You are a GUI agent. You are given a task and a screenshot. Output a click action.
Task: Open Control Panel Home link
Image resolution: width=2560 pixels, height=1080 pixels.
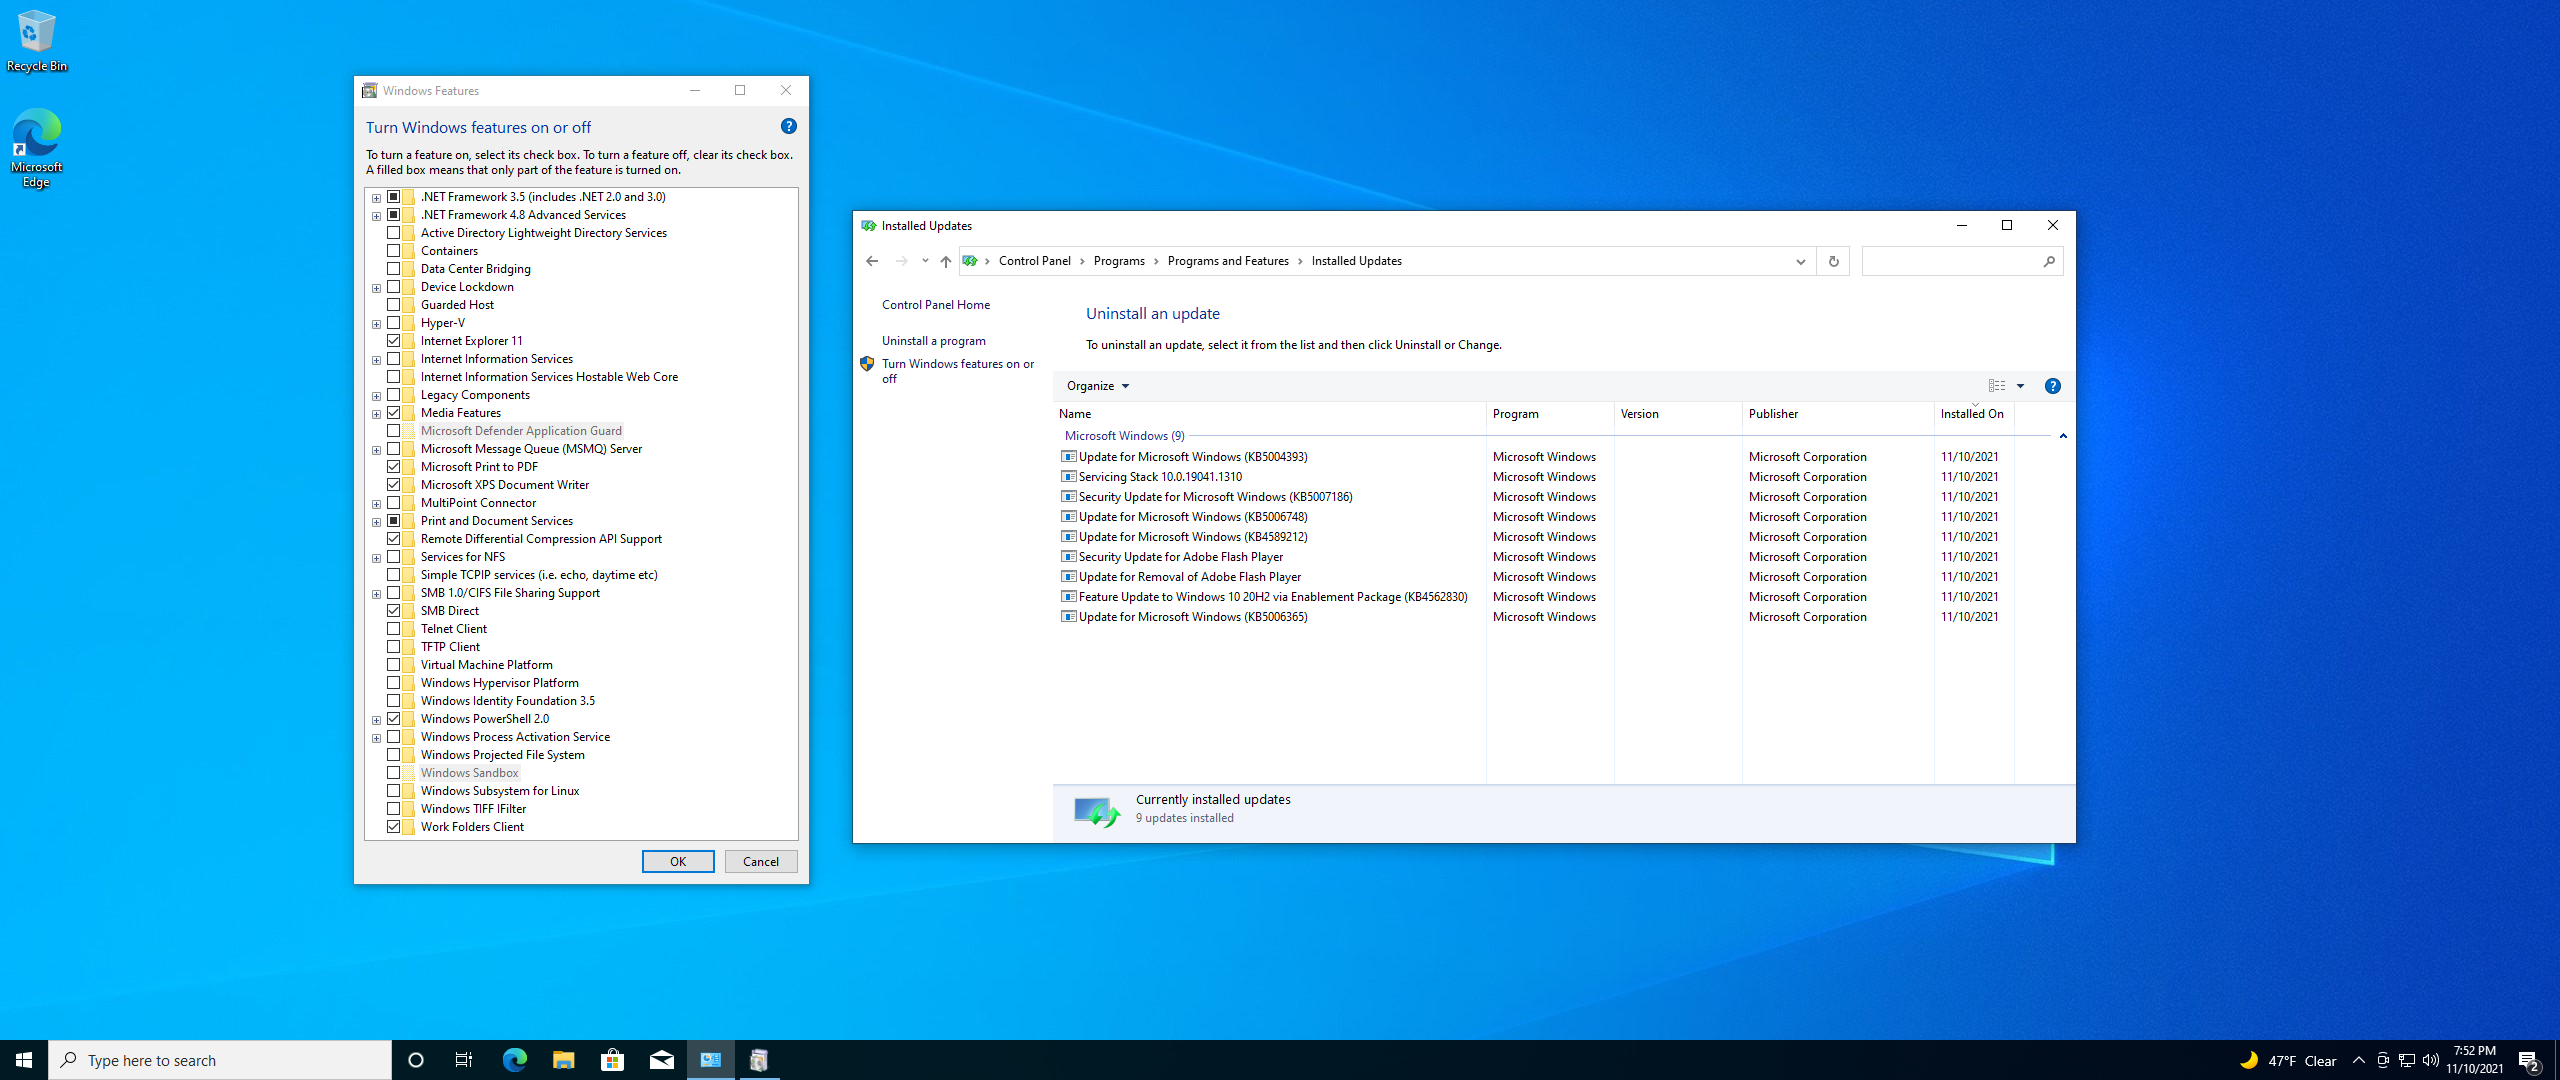pyautogui.click(x=936, y=305)
